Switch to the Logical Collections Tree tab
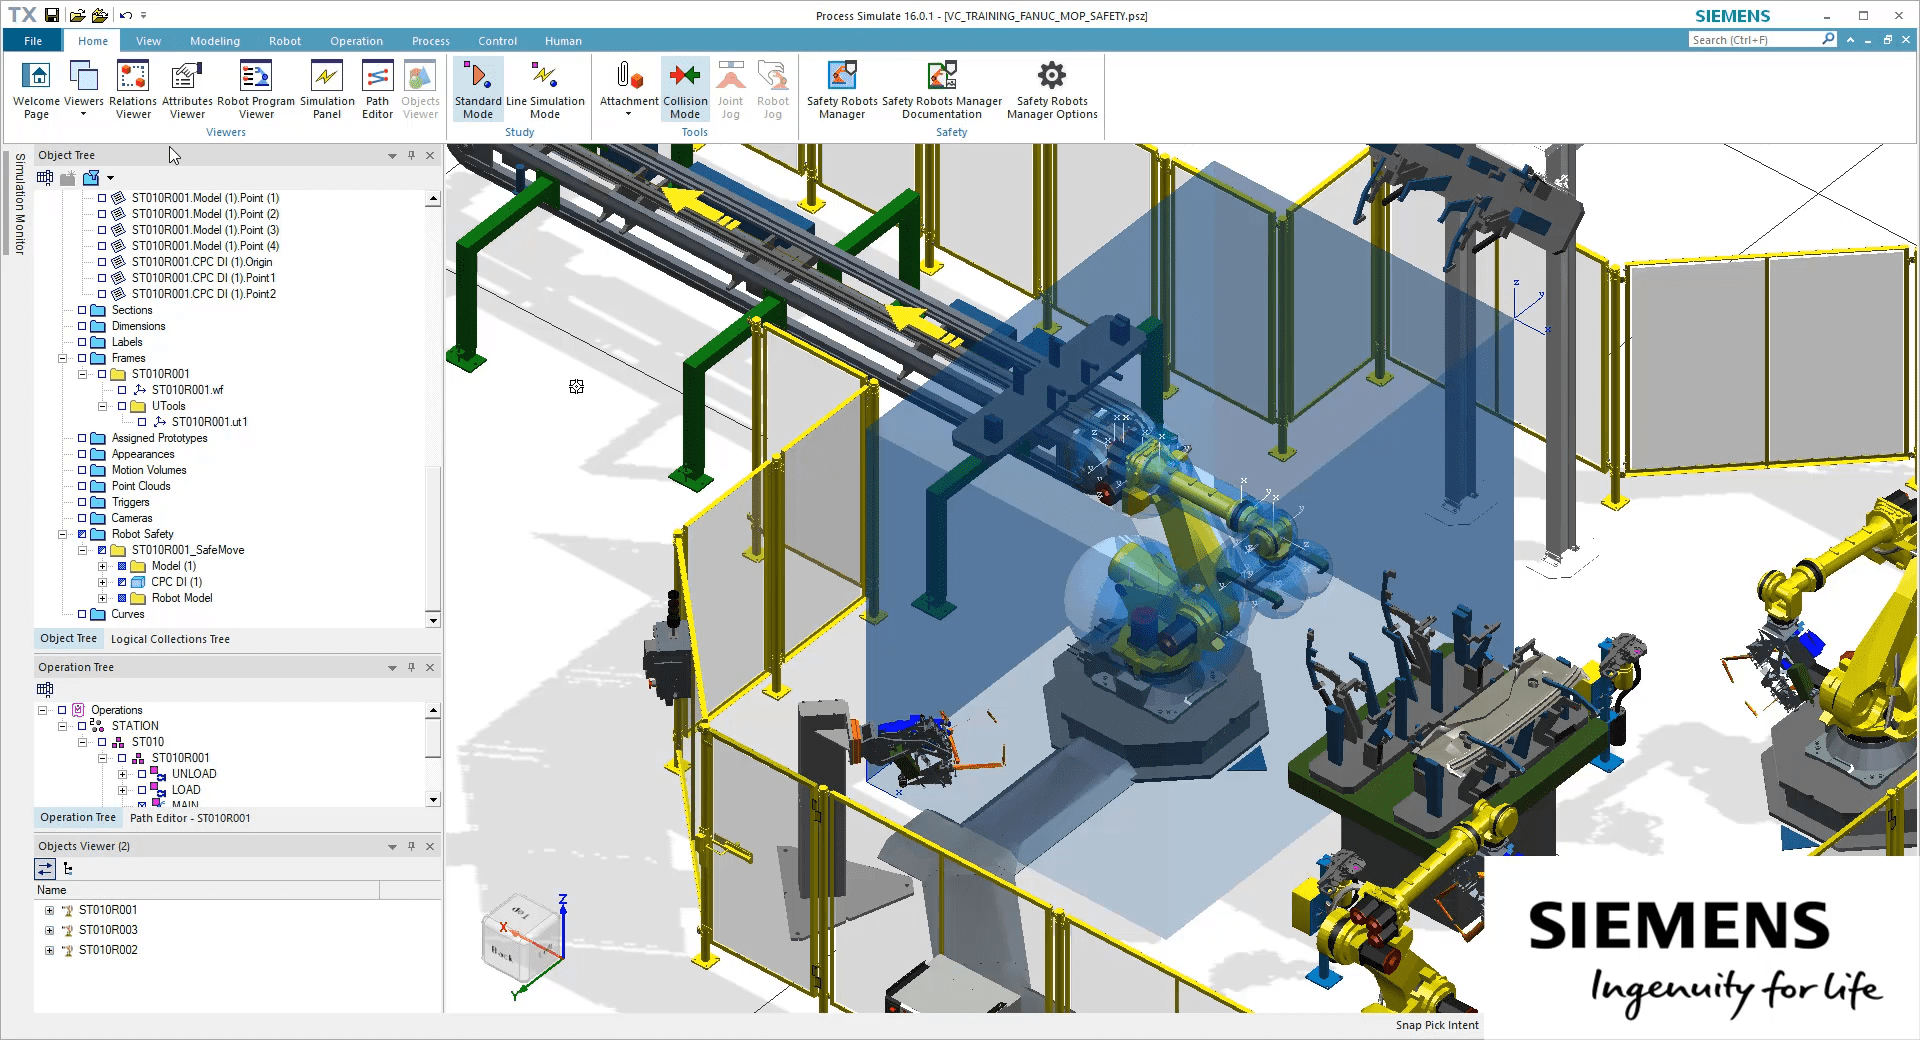The height and width of the screenshot is (1040, 1920). pos(171,638)
